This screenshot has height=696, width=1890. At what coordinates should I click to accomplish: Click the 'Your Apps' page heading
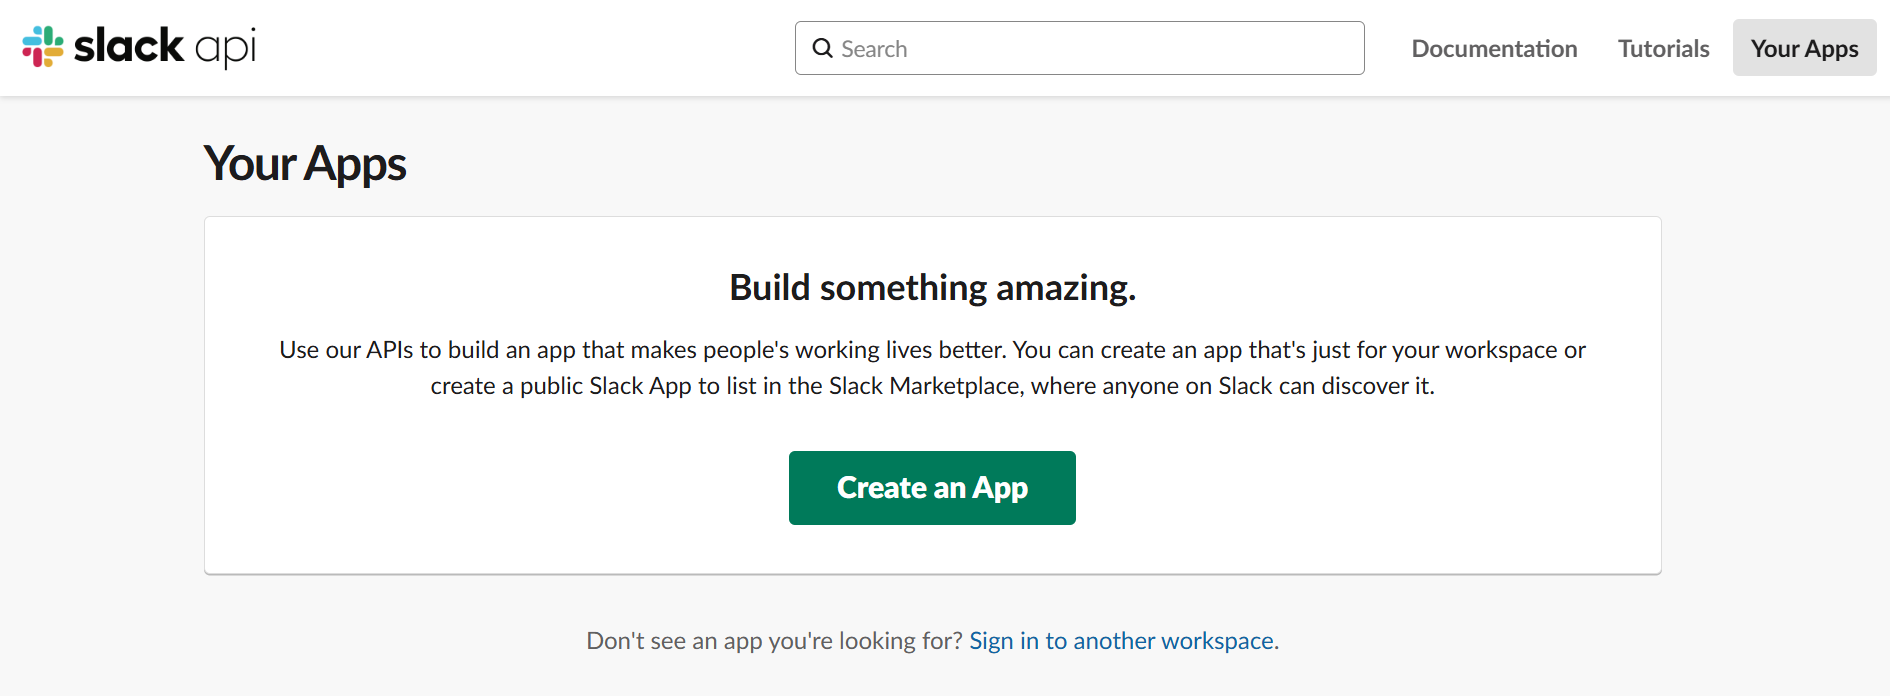[x=305, y=164]
